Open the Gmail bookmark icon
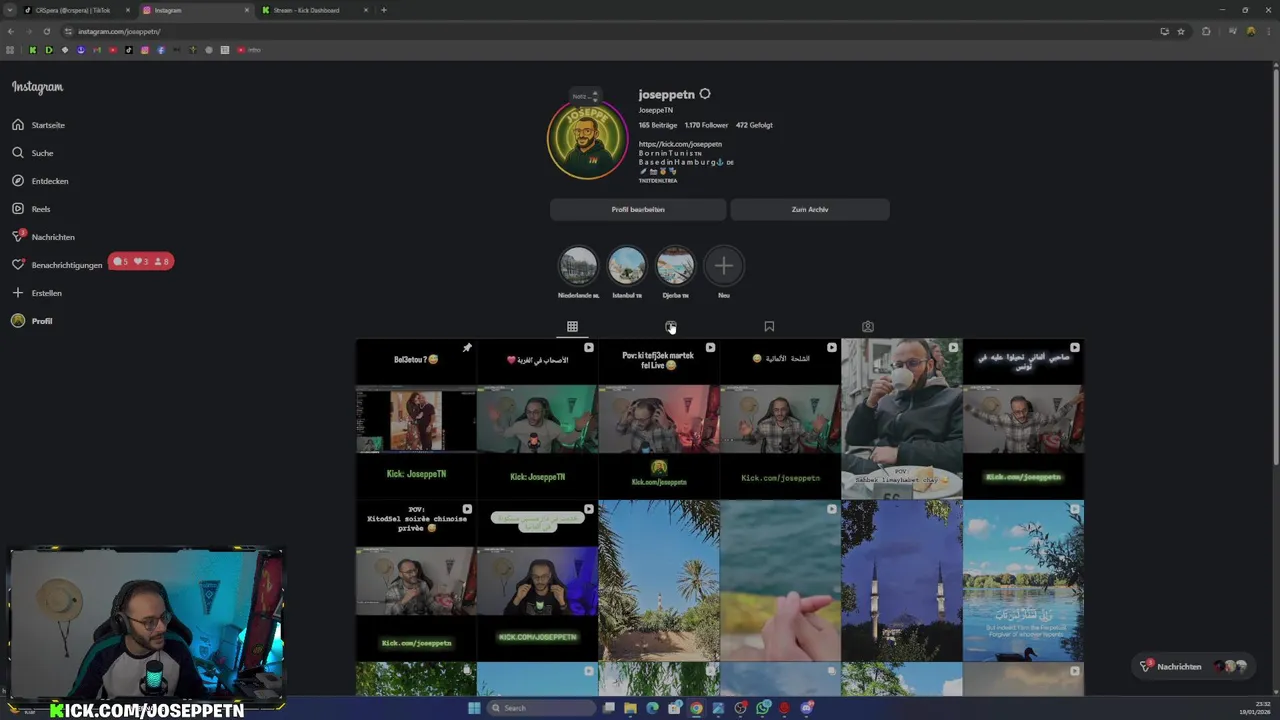The width and height of the screenshot is (1280, 720). (97, 50)
